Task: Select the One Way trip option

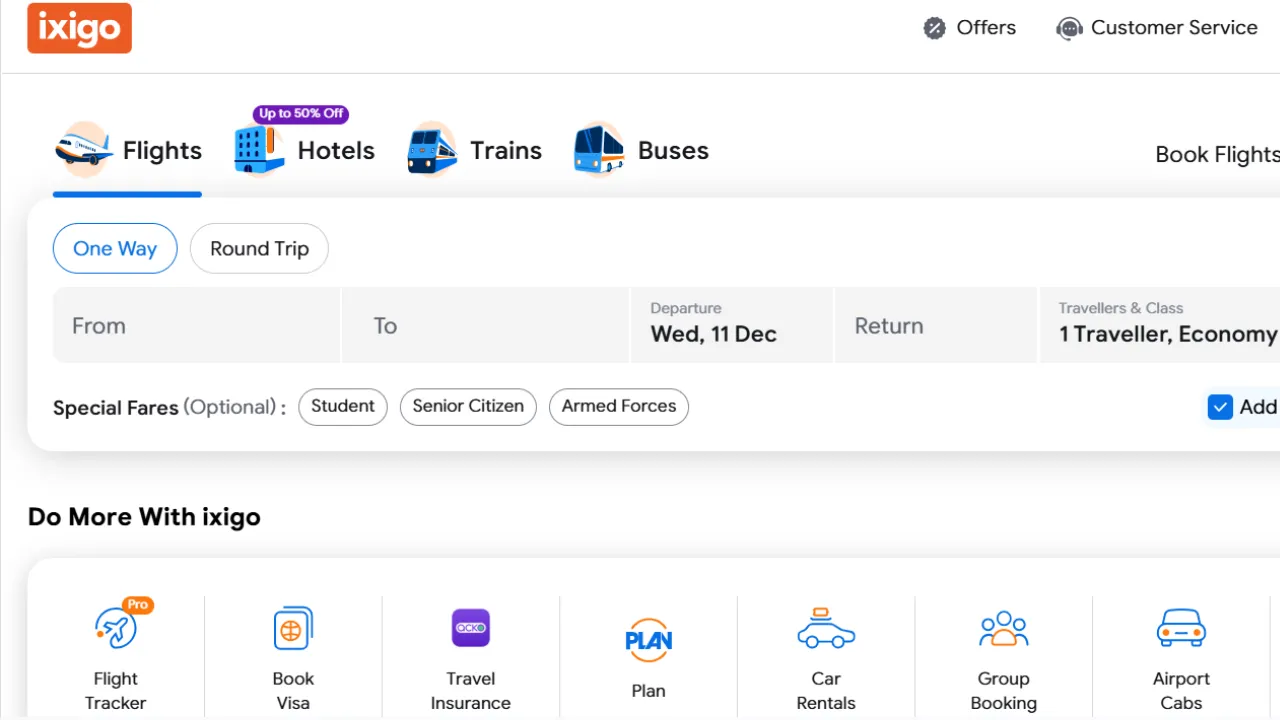Action: click(x=115, y=249)
